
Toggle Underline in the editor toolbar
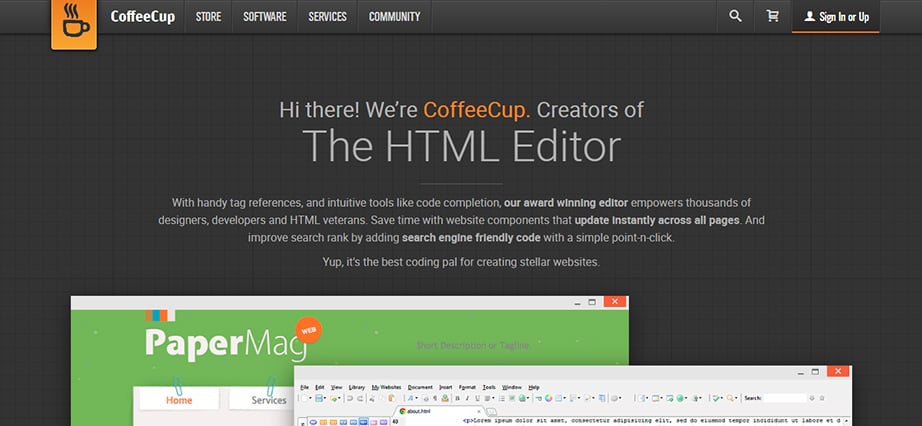pyautogui.click(x=477, y=398)
